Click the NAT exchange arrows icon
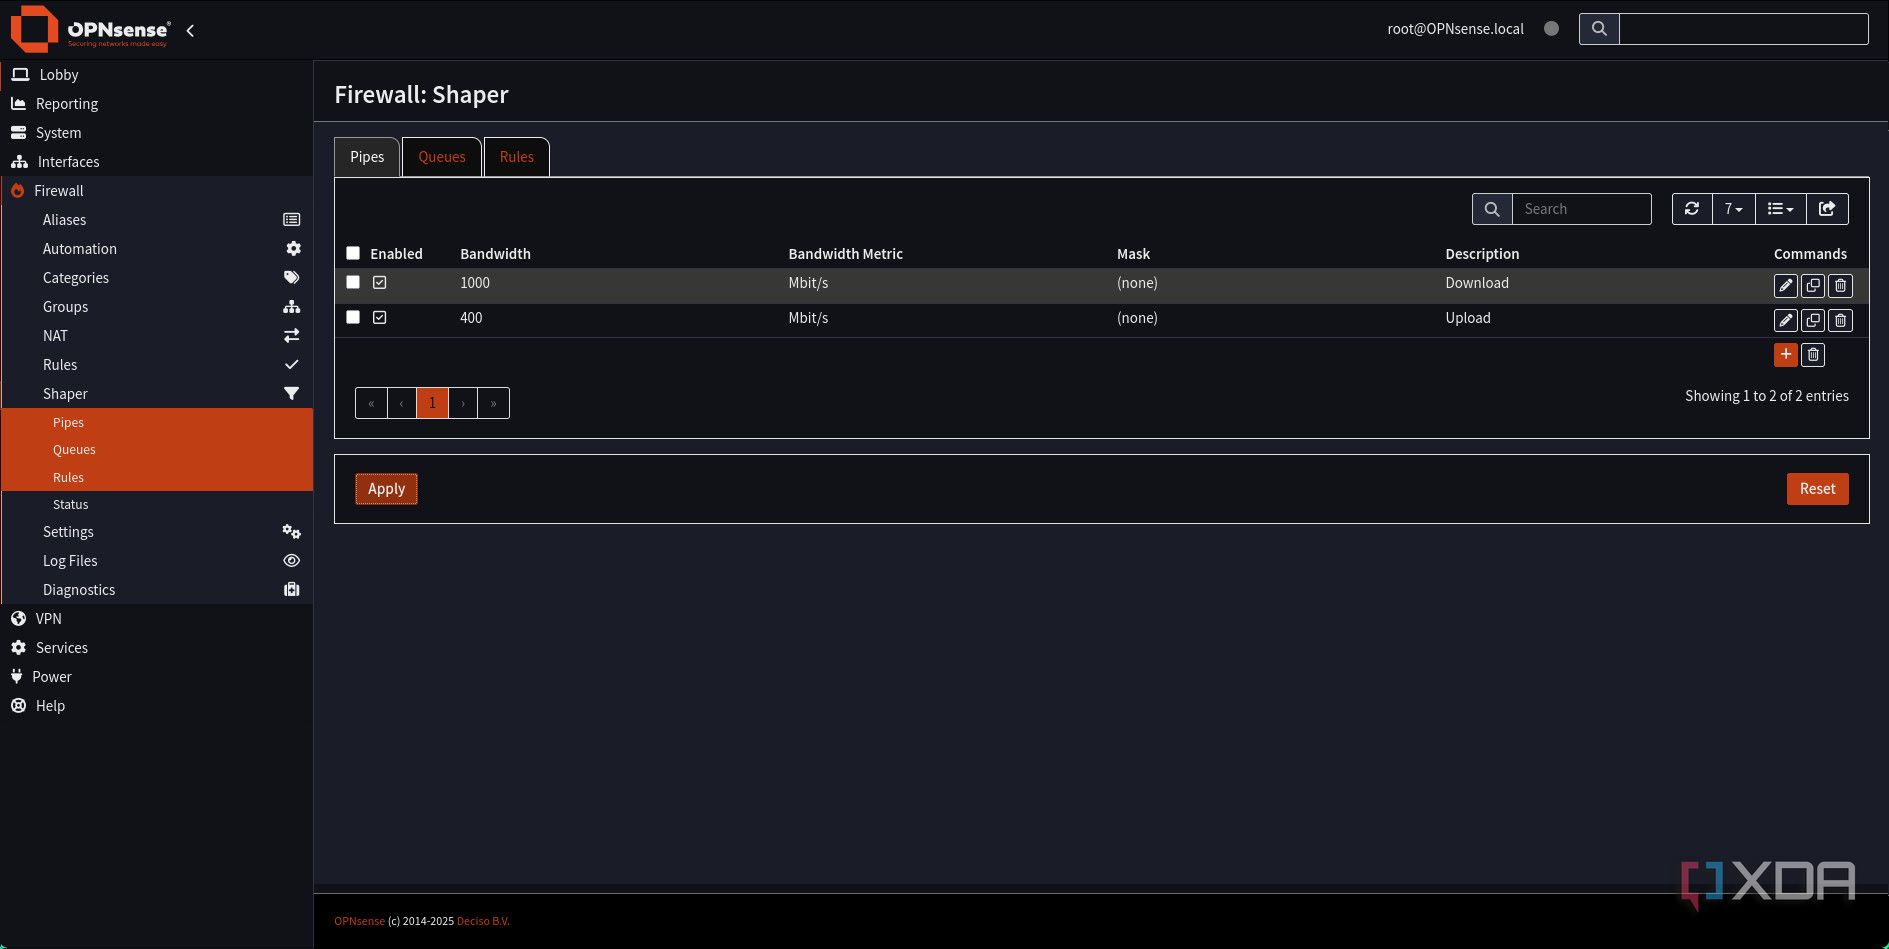 click(x=292, y=335)
